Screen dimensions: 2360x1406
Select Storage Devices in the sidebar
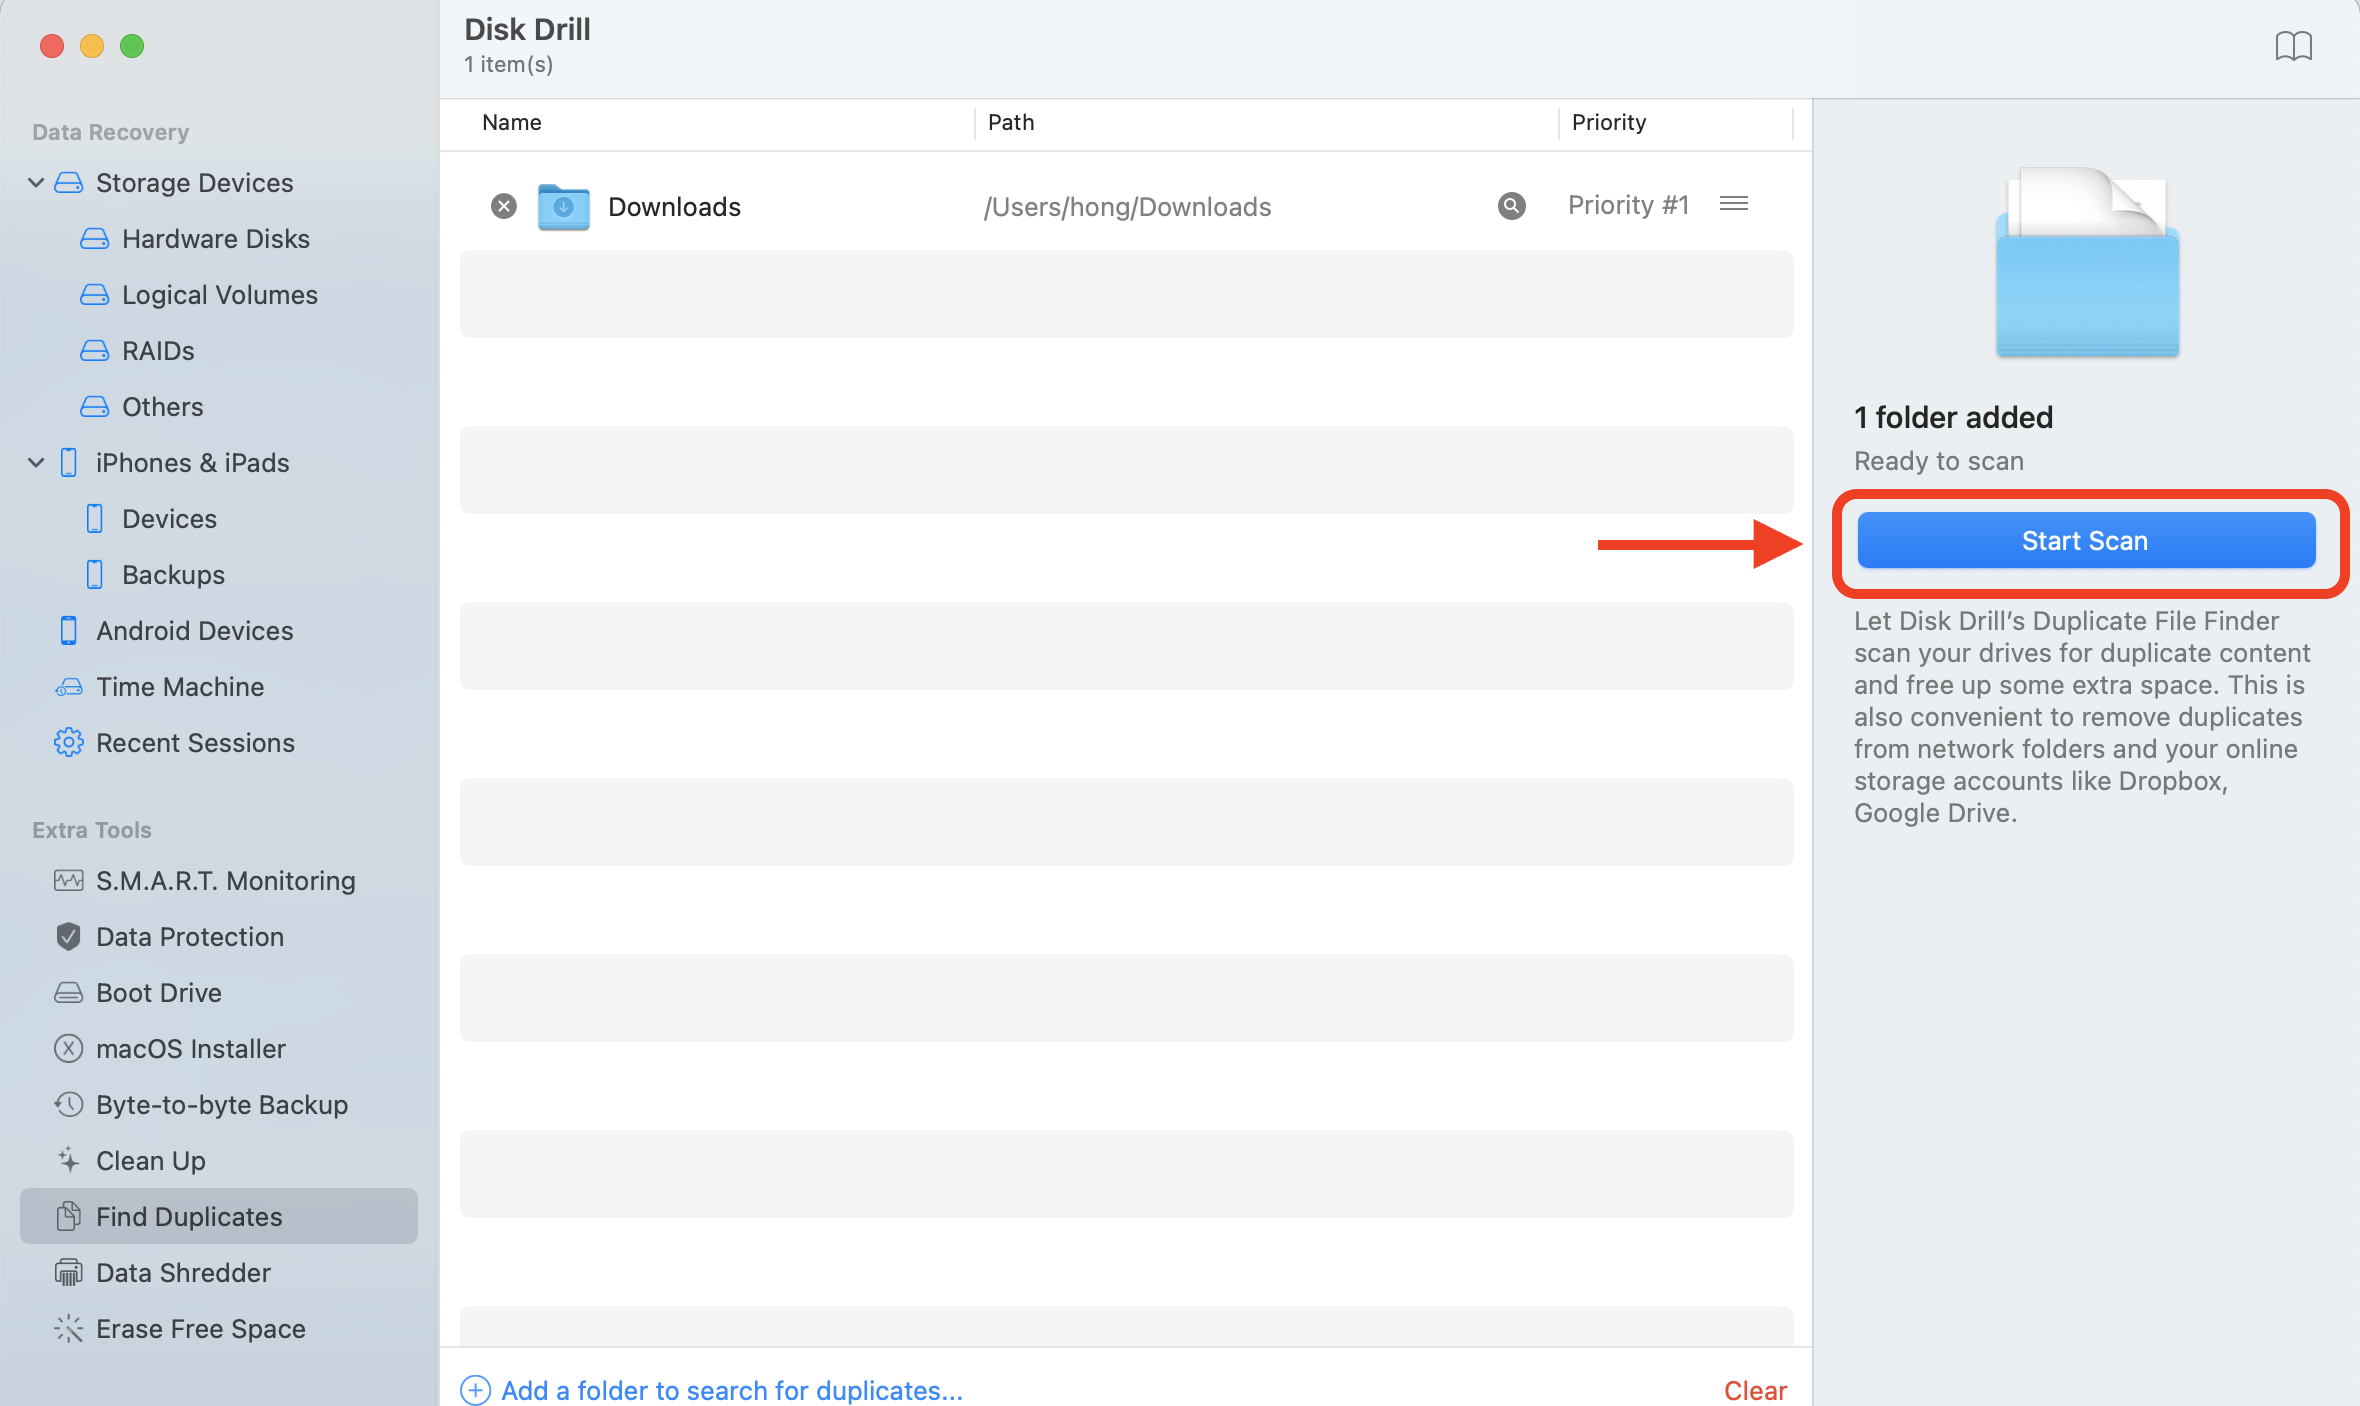pyautogui.click(x=194, y=183)
